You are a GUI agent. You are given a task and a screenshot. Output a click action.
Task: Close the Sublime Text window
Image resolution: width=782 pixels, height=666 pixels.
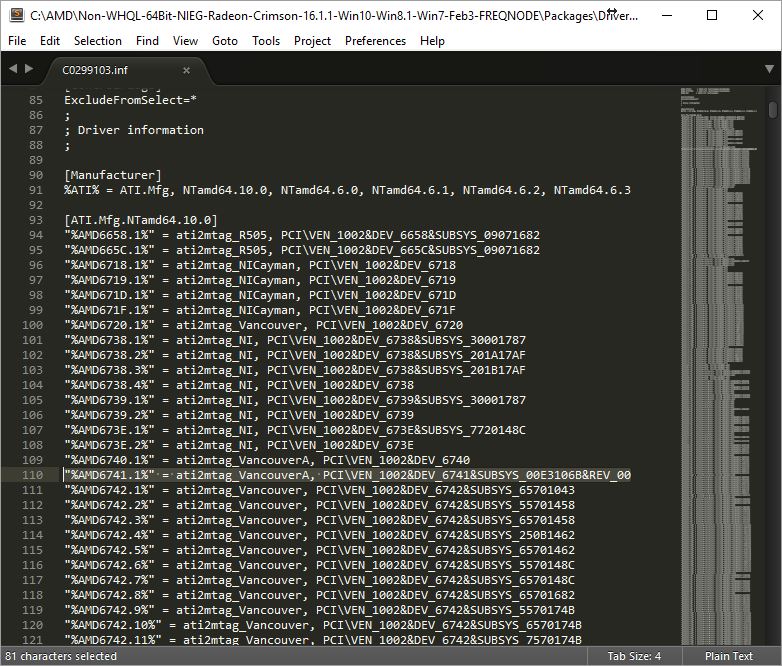coord(758,15)
